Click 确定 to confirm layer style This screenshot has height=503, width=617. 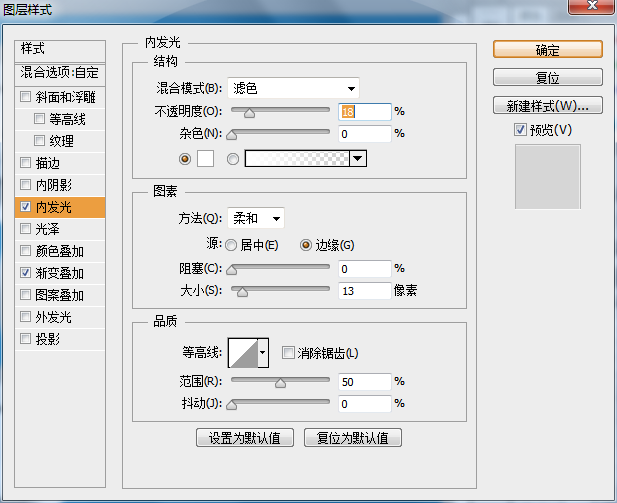(x=547, y=50)
